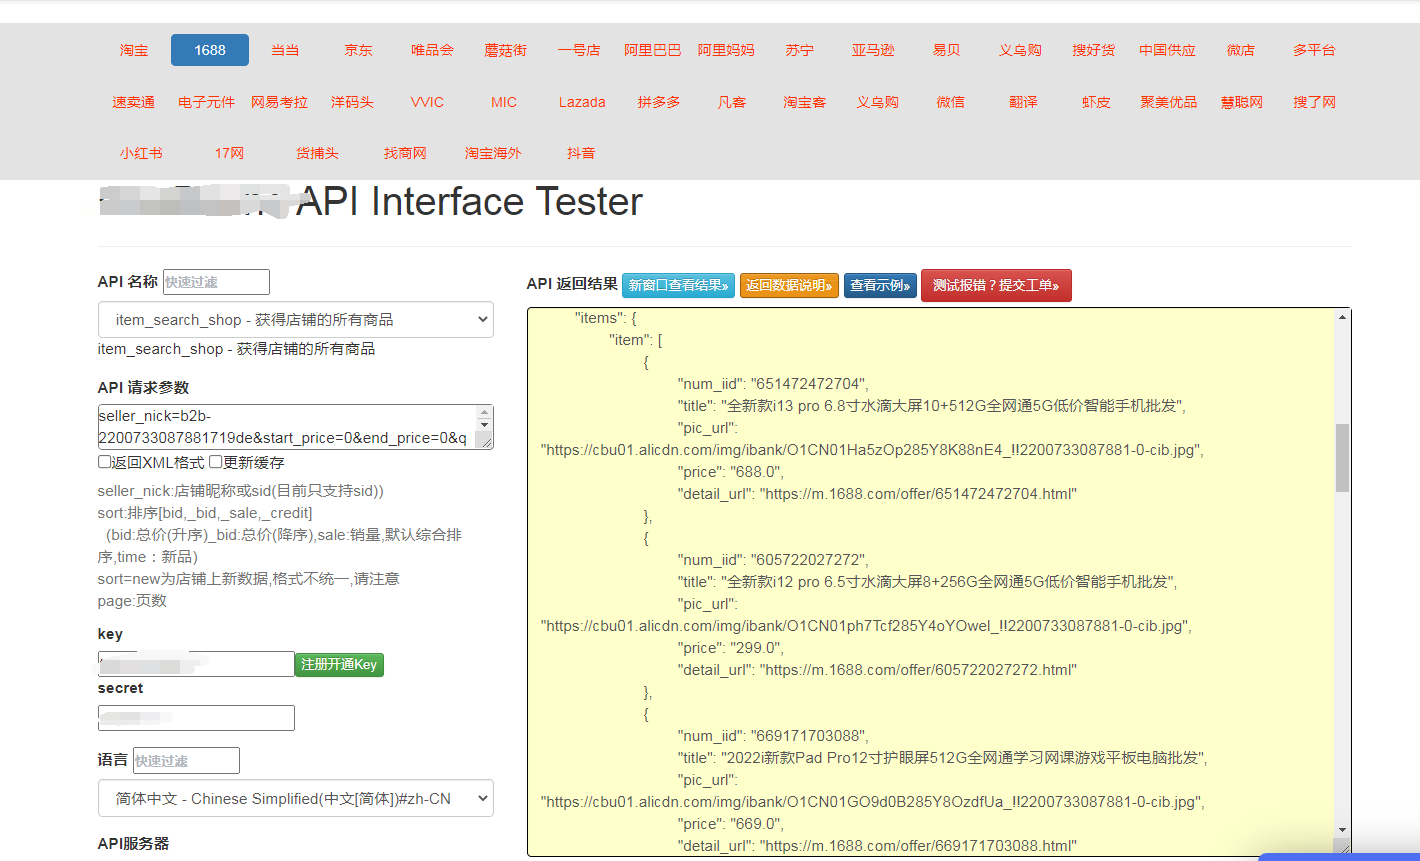The width and height of the screenshot is (1420, 861).
Task: Submit ticket via 测试报错?提交工单 button
Action: (x=996, y=285)
